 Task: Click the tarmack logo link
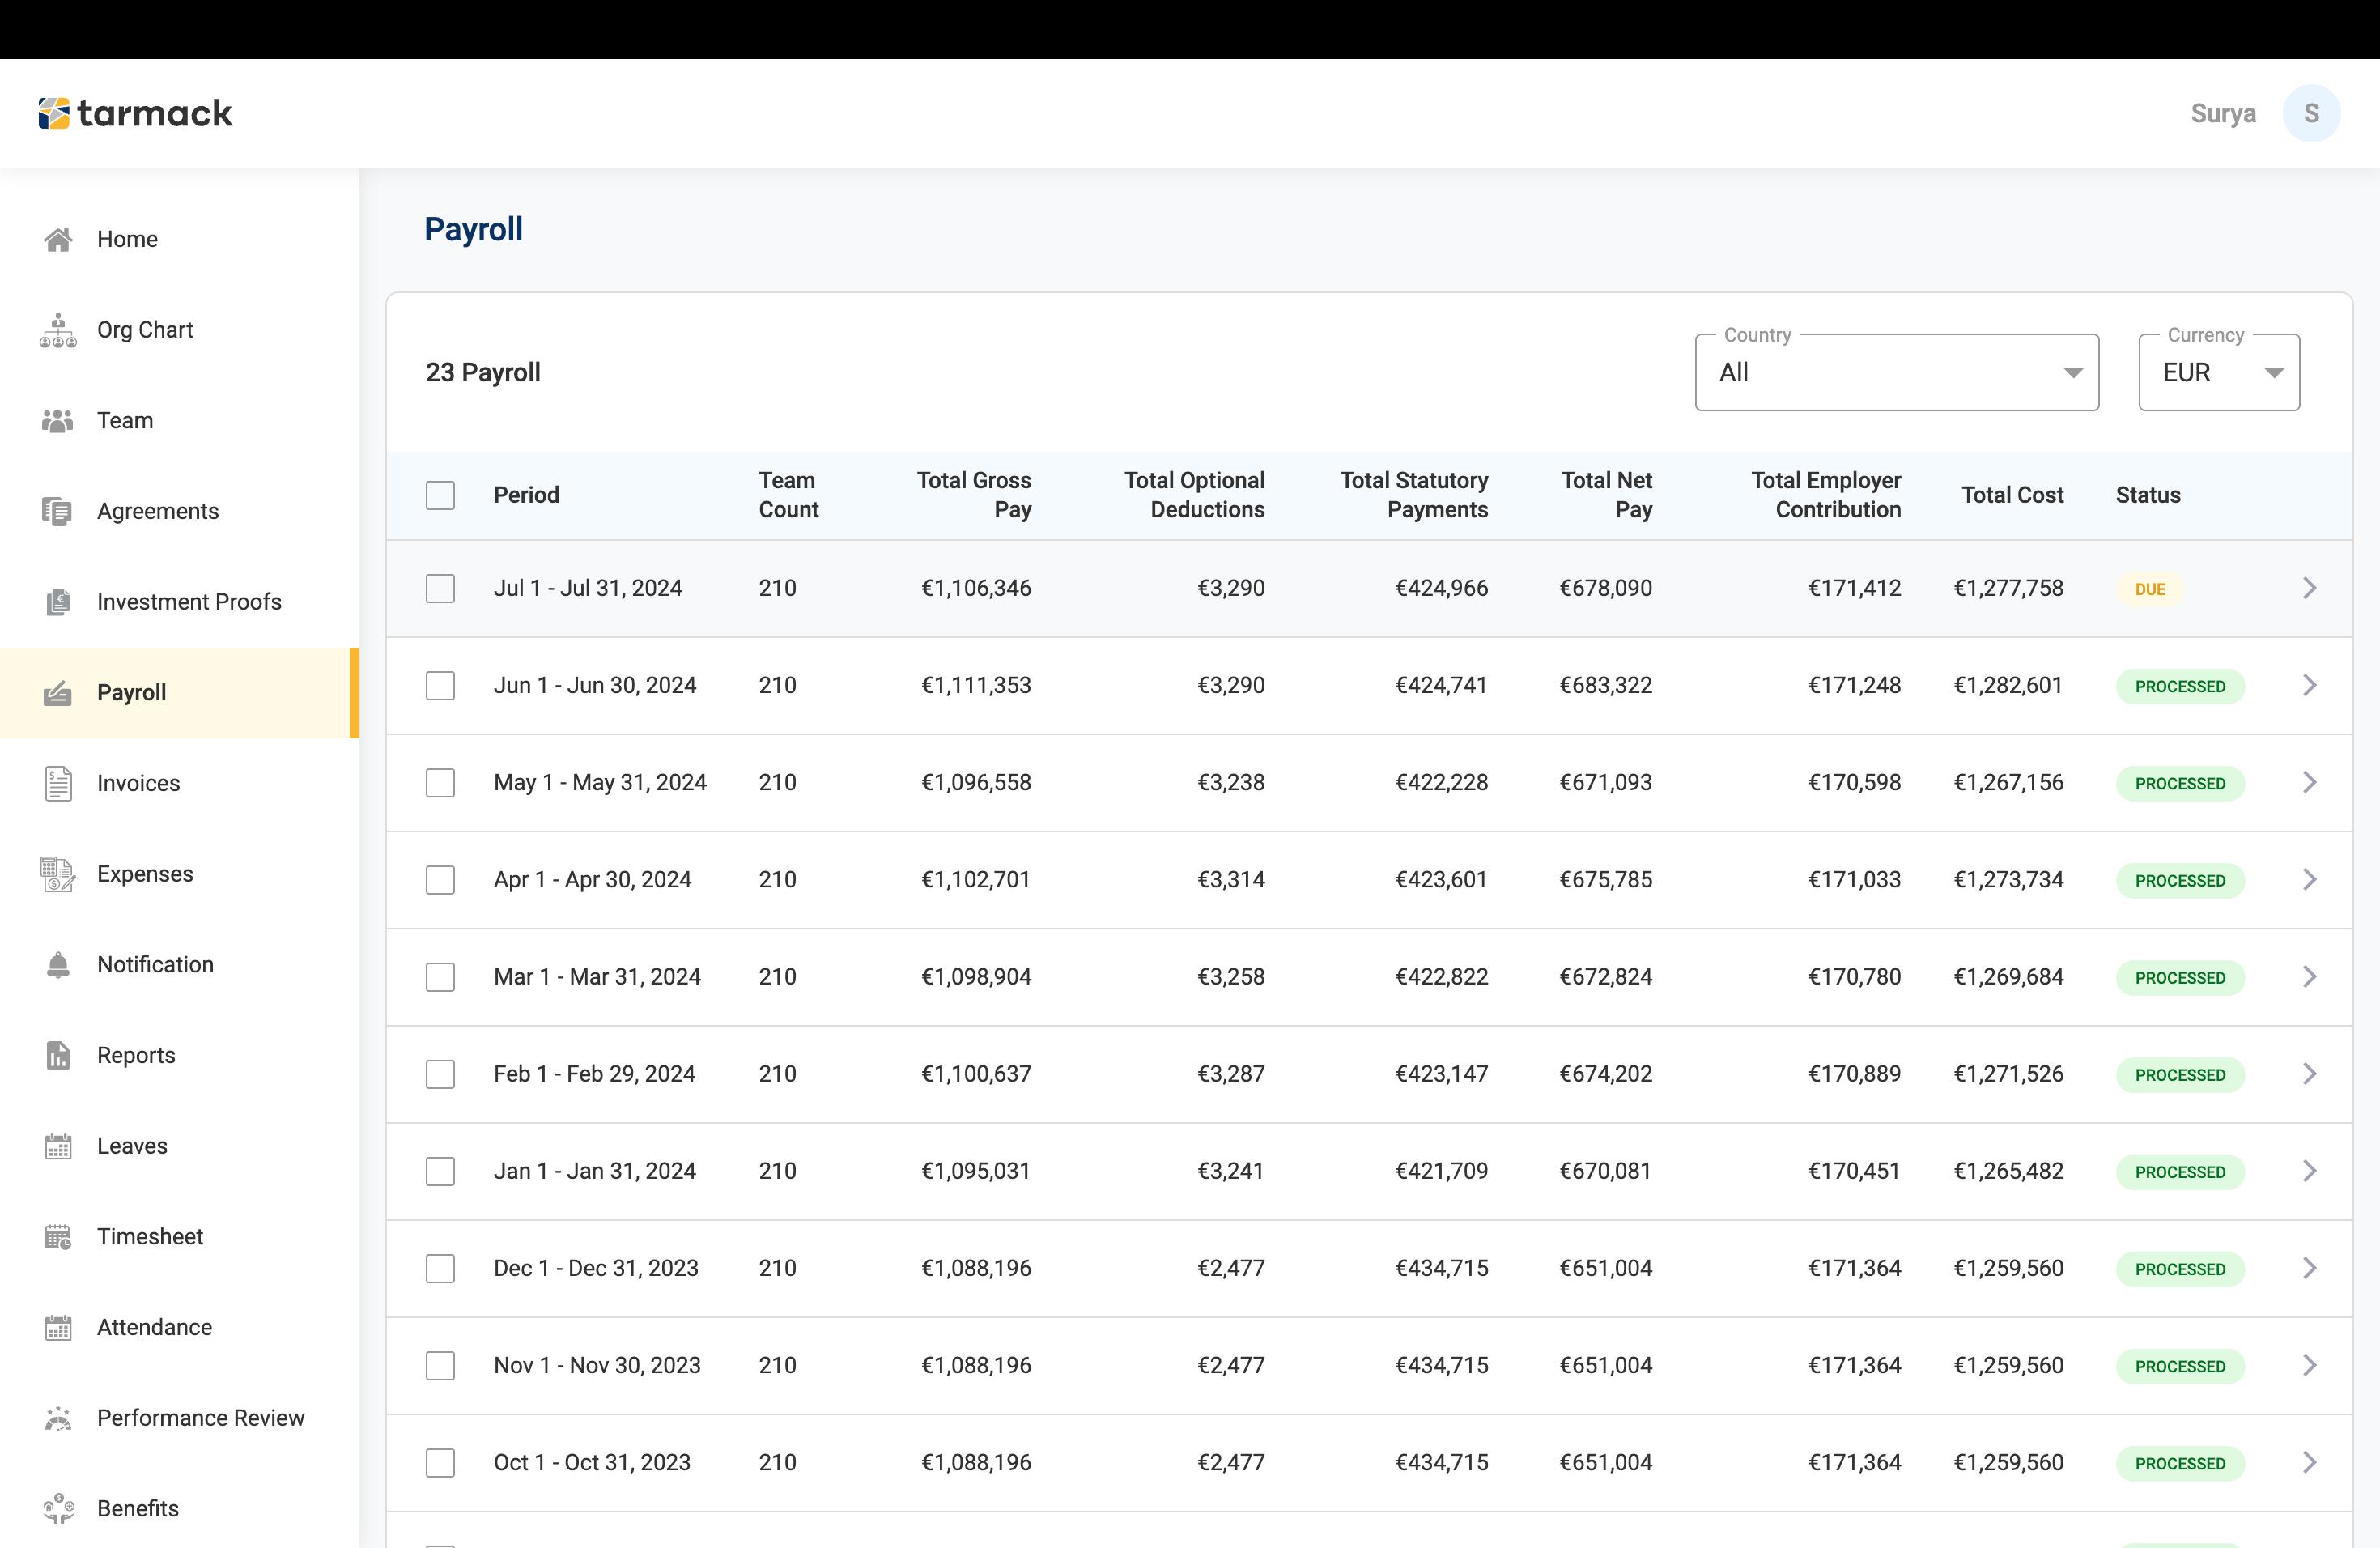click(x=136, y=113)
